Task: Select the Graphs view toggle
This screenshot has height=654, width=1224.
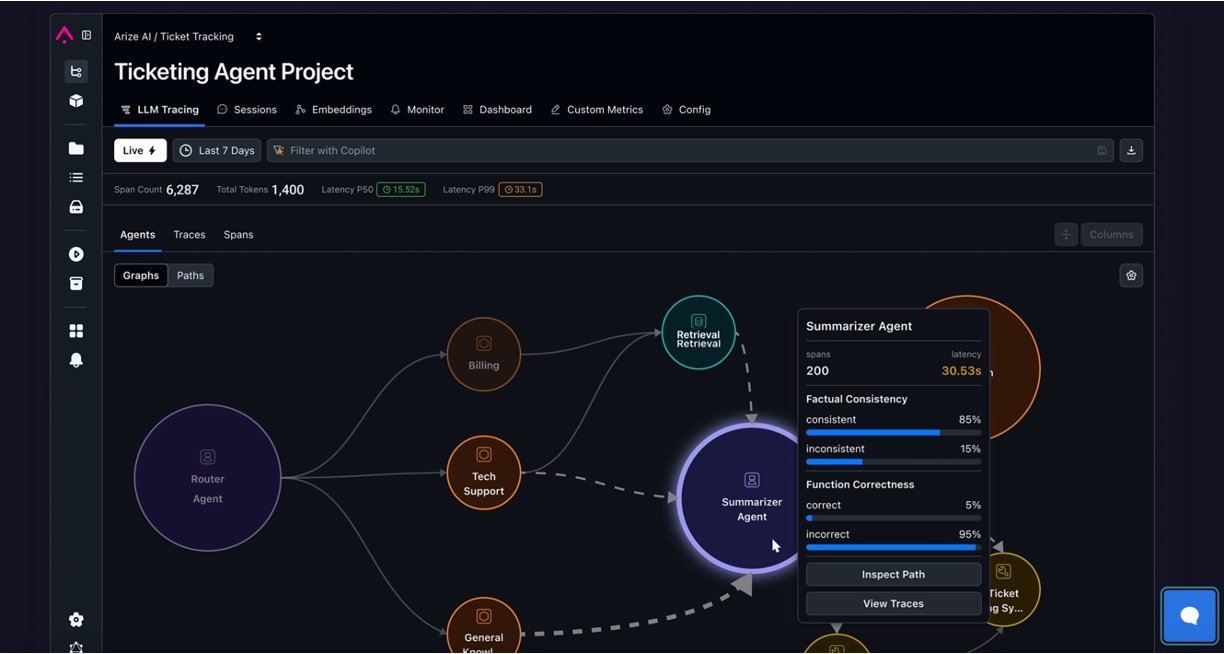Action: point(141,276)
